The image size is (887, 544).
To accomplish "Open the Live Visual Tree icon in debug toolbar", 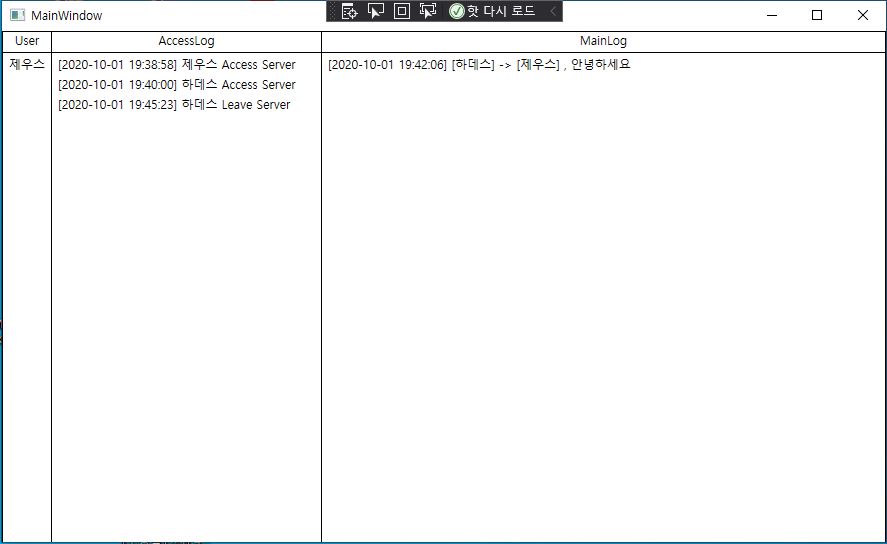I will (350, 11).
